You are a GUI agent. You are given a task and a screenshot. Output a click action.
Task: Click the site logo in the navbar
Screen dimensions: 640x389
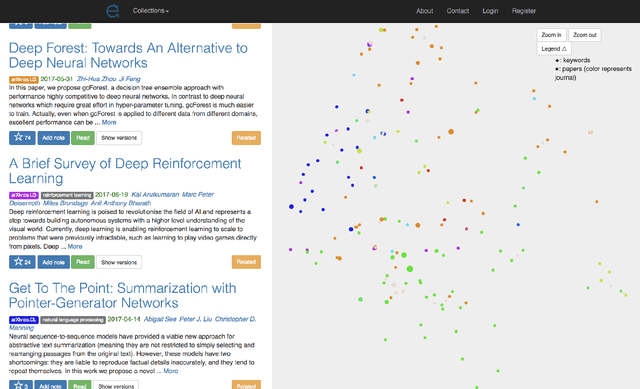click(x=113, y=11)
